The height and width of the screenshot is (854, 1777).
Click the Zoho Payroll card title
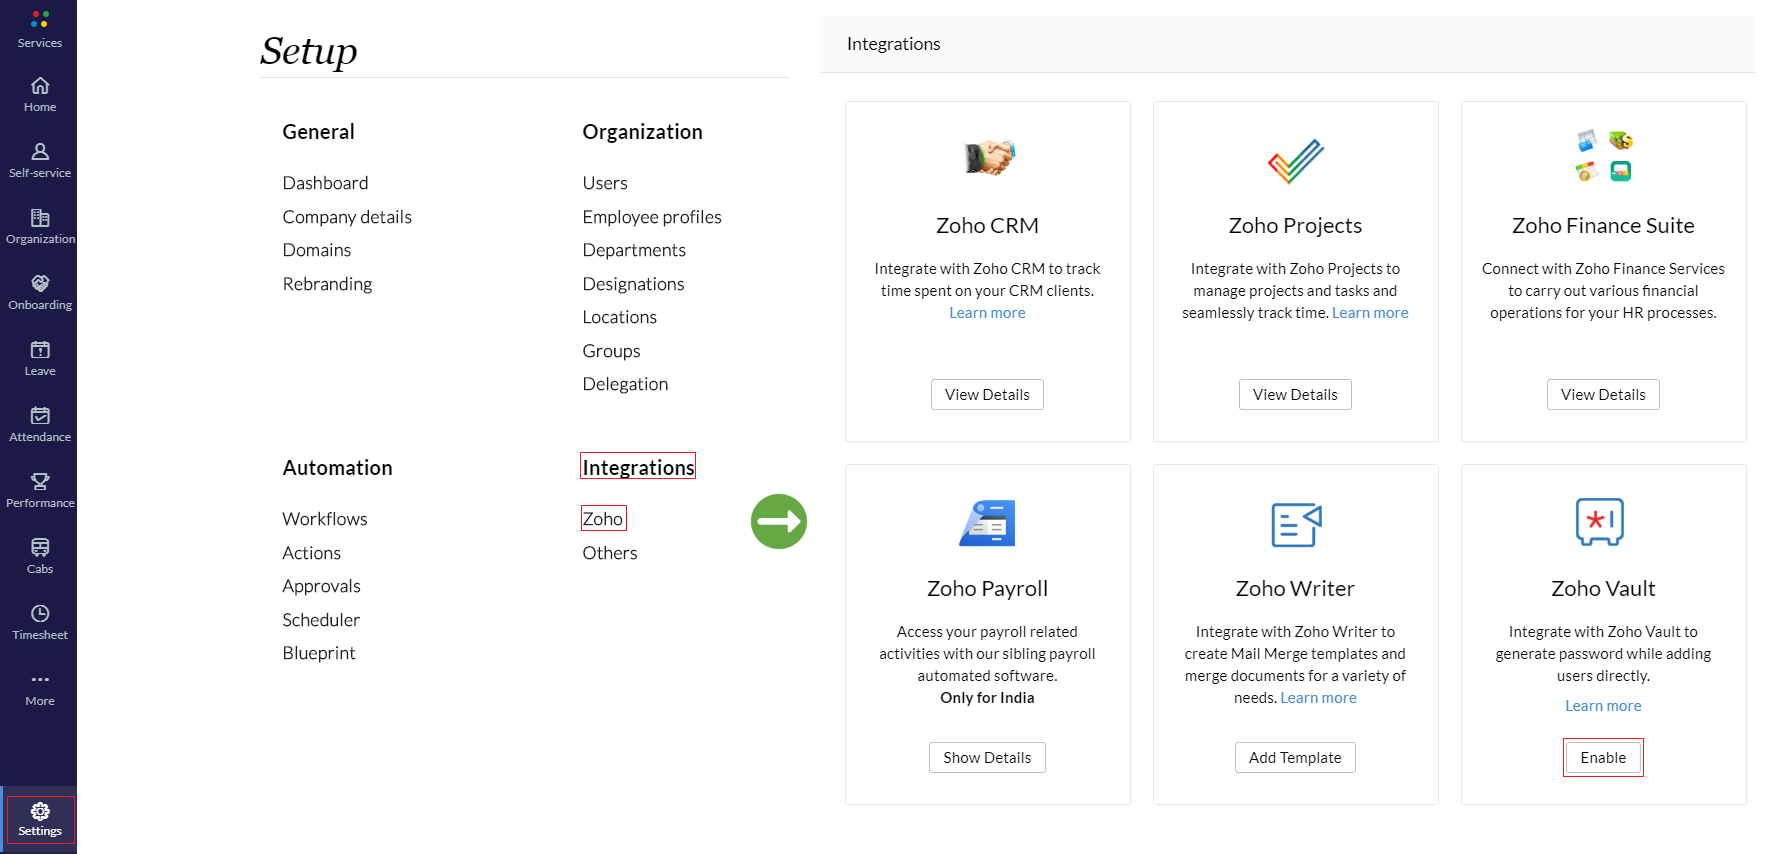[x=987, y=589]
